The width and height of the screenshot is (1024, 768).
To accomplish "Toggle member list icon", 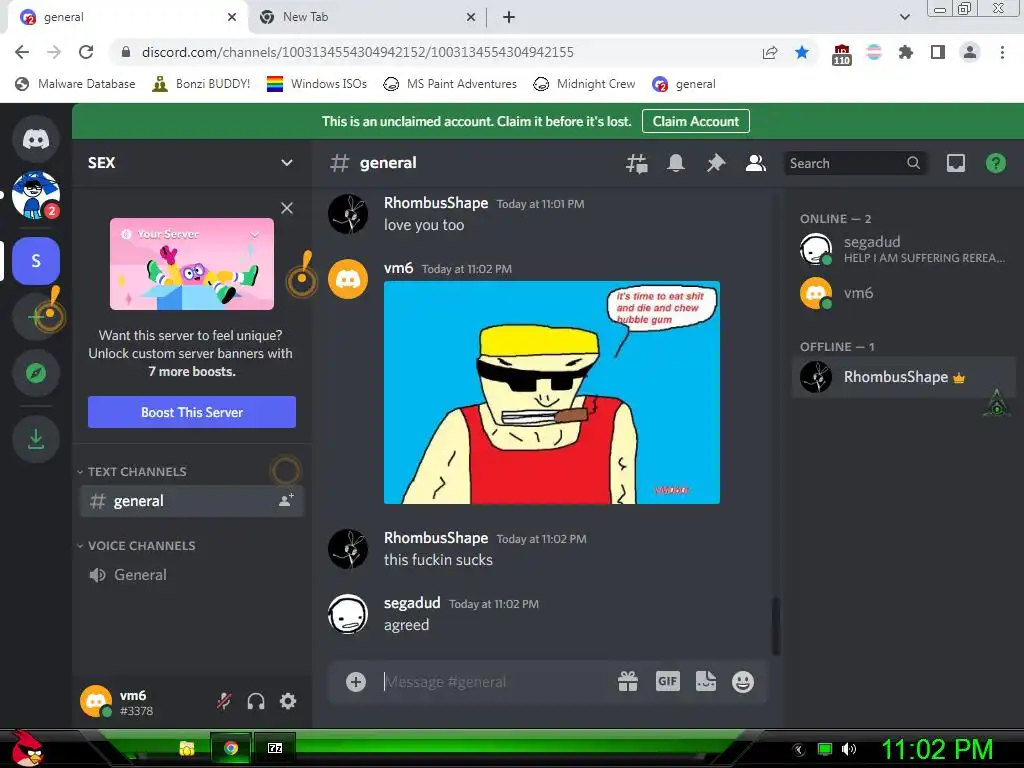I will pos(756,163).
